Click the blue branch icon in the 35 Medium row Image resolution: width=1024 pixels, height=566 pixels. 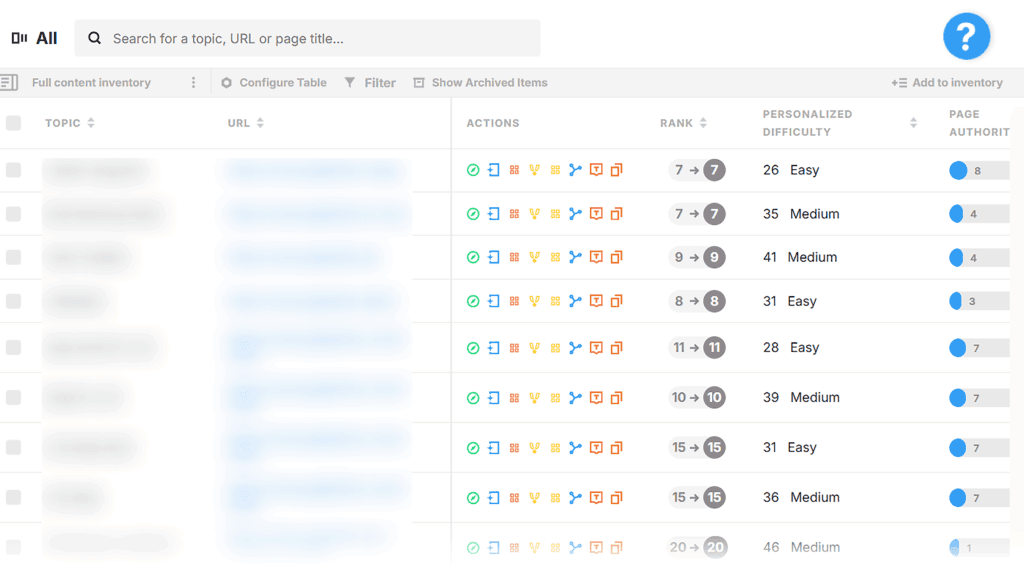(575, 213)
